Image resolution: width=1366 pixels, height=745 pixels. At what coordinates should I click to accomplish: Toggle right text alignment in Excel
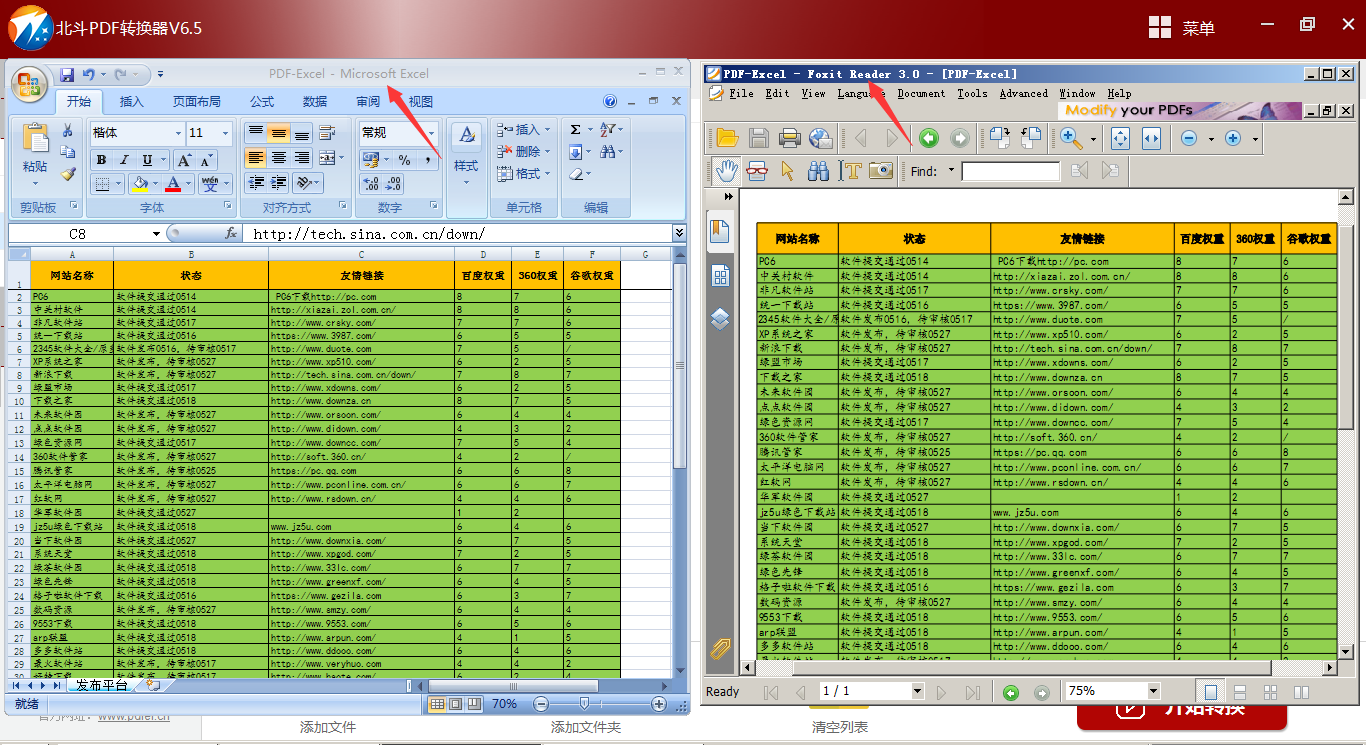(302, 158)
